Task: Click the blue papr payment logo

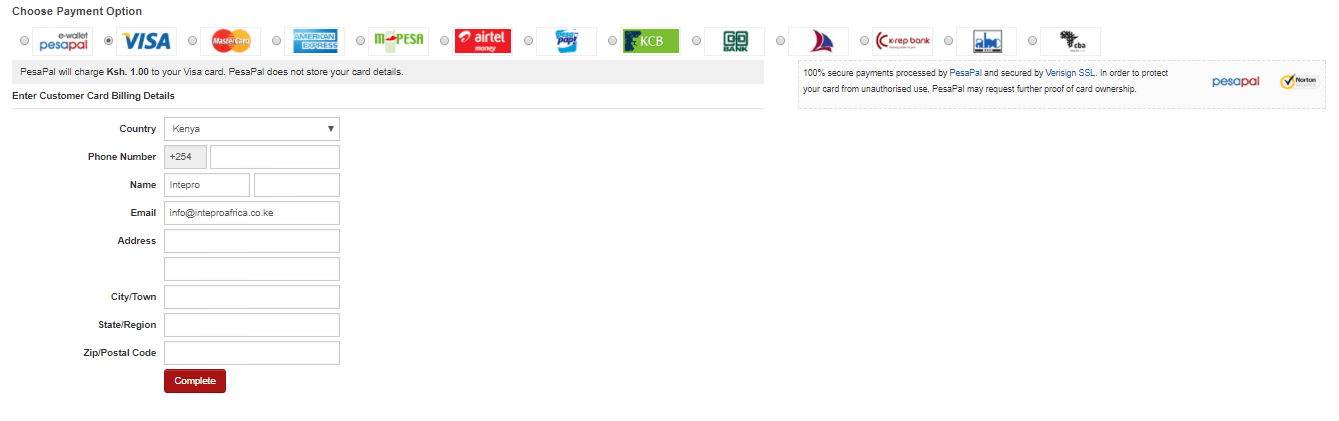Action: 567,41
